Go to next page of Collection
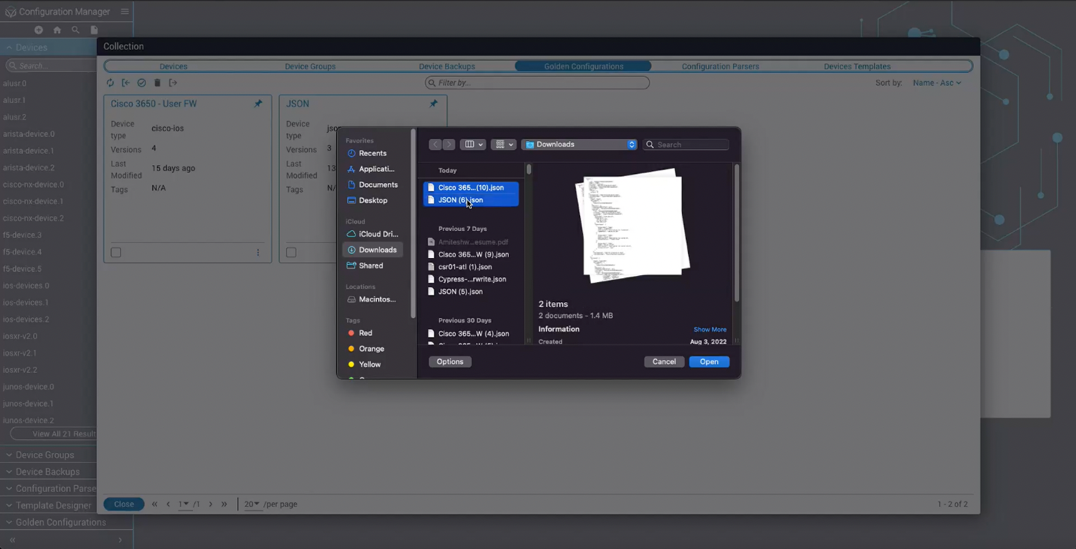 pos(211,504)
